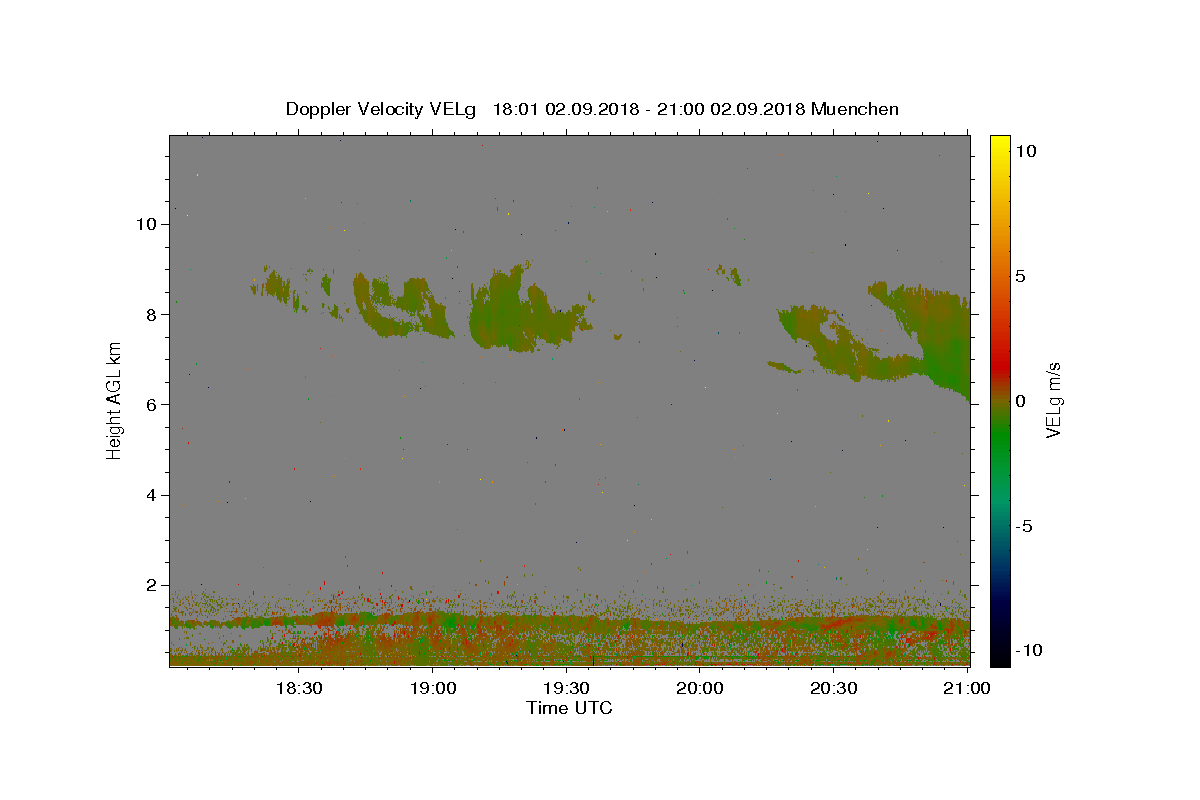Click the 'VELg m/s' colorbar label
The width and height of the screenshot is (1200, 800).
coord(1053,401)
